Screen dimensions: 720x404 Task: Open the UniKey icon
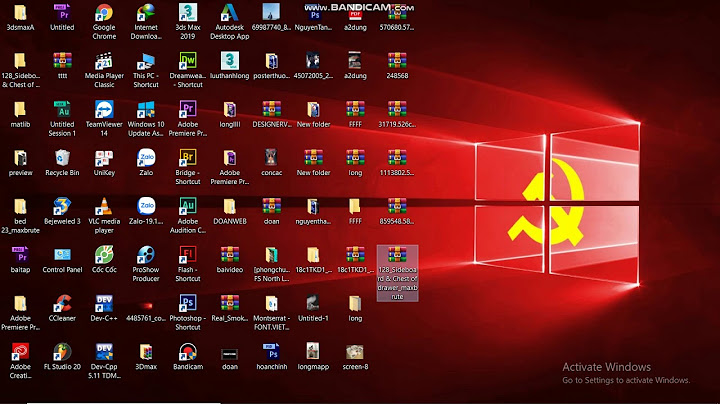coord(104,158)
